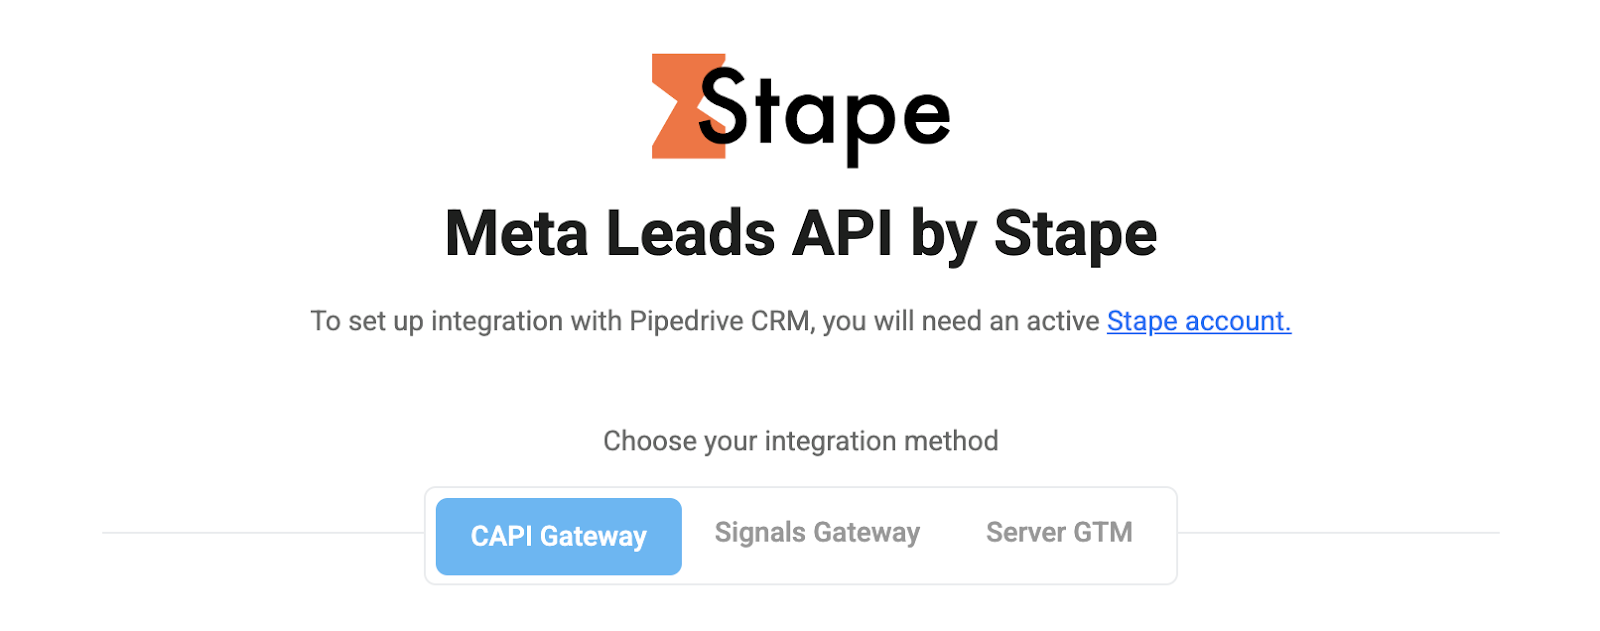Click the orange Stape logo mark
The height and width of the screenshot is (631, 1600).
click(x=686, y=106)
